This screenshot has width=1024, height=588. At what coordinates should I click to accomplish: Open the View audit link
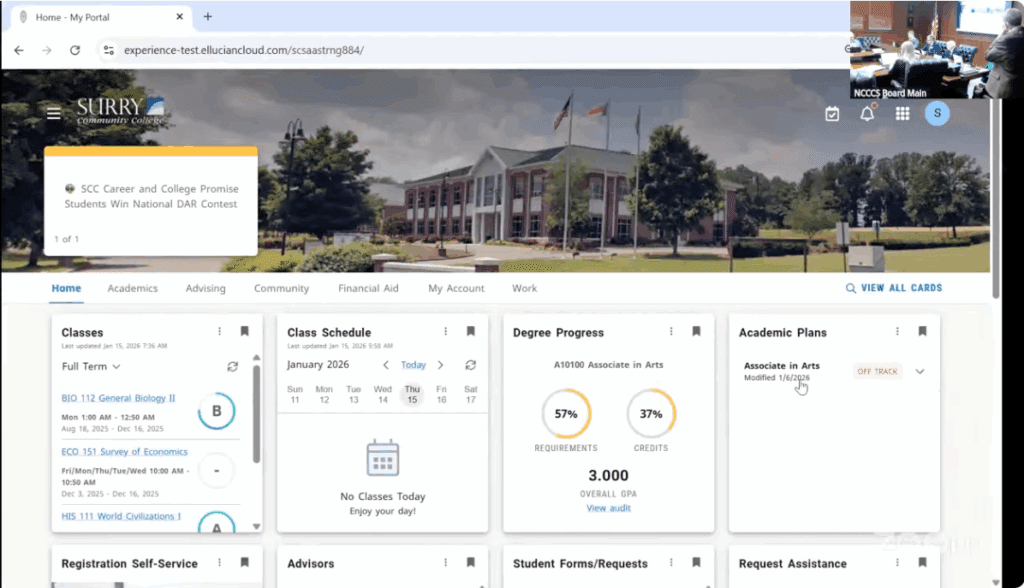click(608, 508)
